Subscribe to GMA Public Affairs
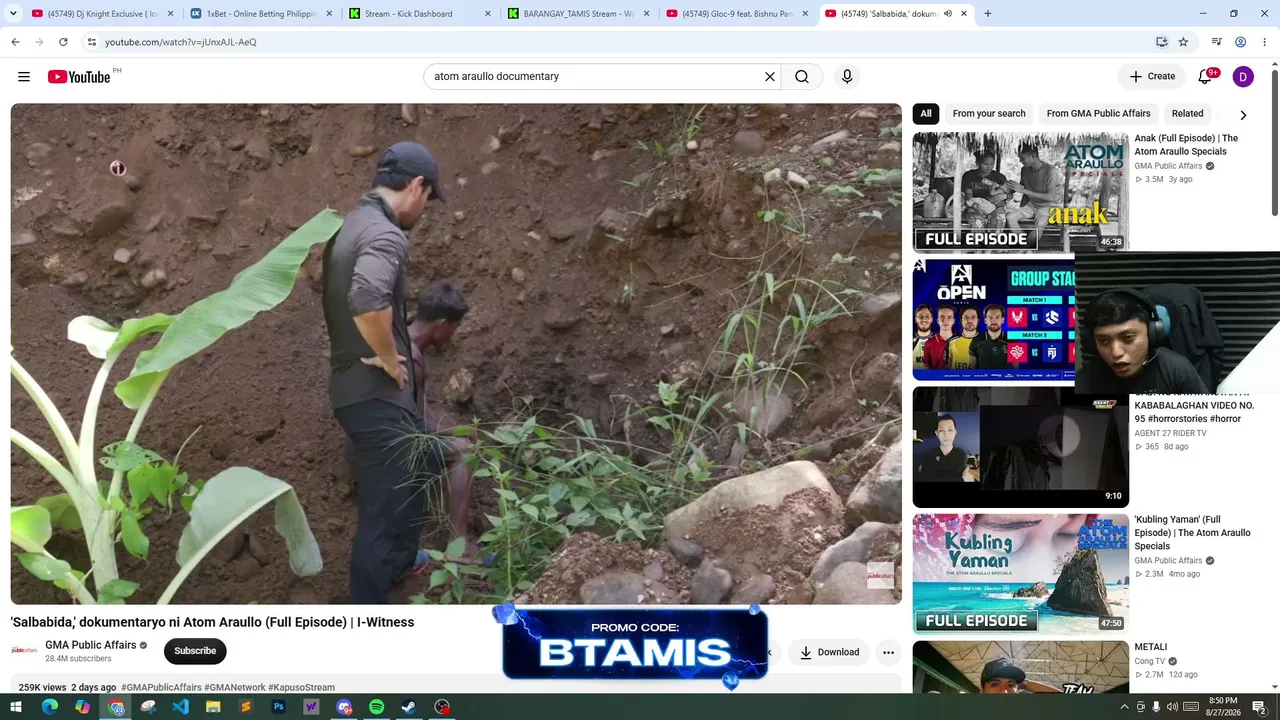Image resolution: width=1280 pixels, height=720 pixels. 195,651
